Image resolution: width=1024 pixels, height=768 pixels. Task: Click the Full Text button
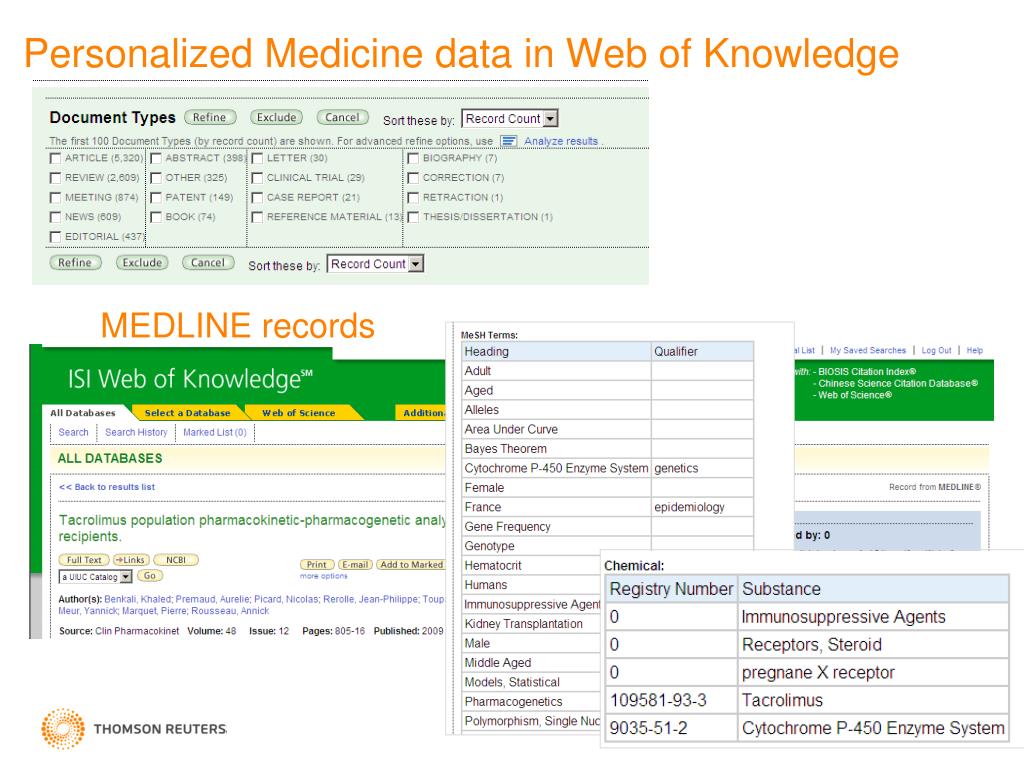[x=84, y=560]
